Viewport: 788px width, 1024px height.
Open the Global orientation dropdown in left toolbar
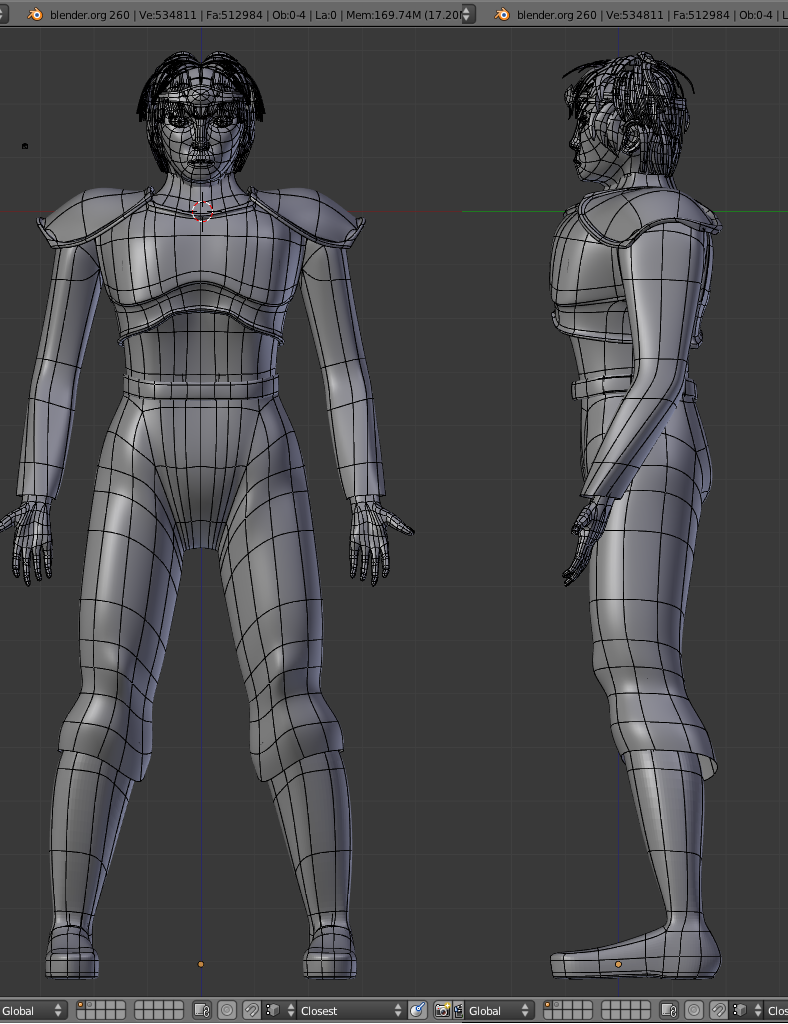click(x=33, y=1011)
